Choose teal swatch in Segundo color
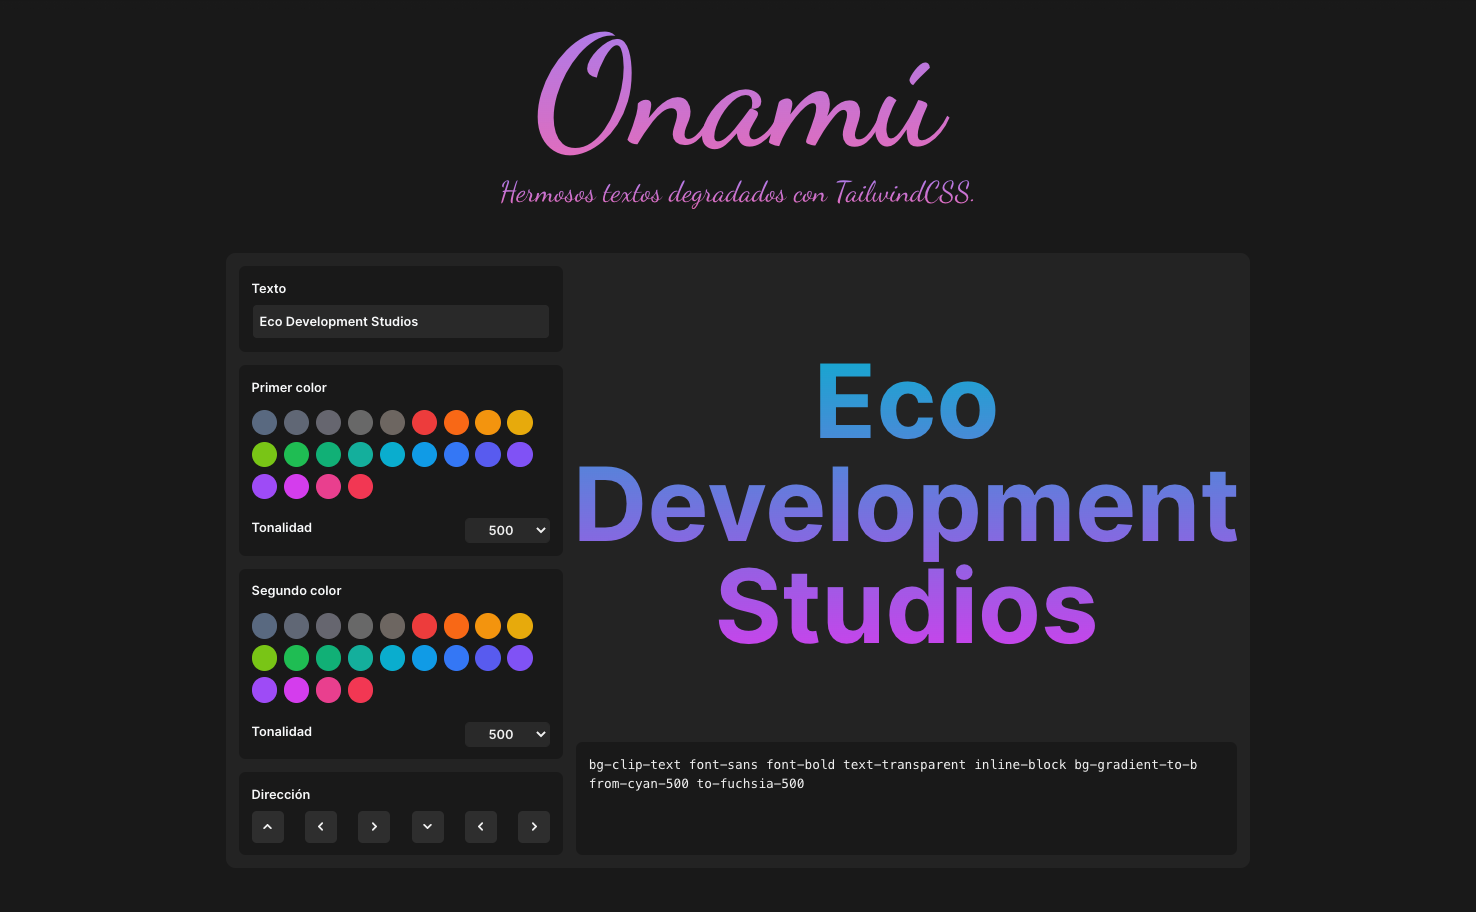Viewport: 1476px width, 912px height. (x=360, y=658)
